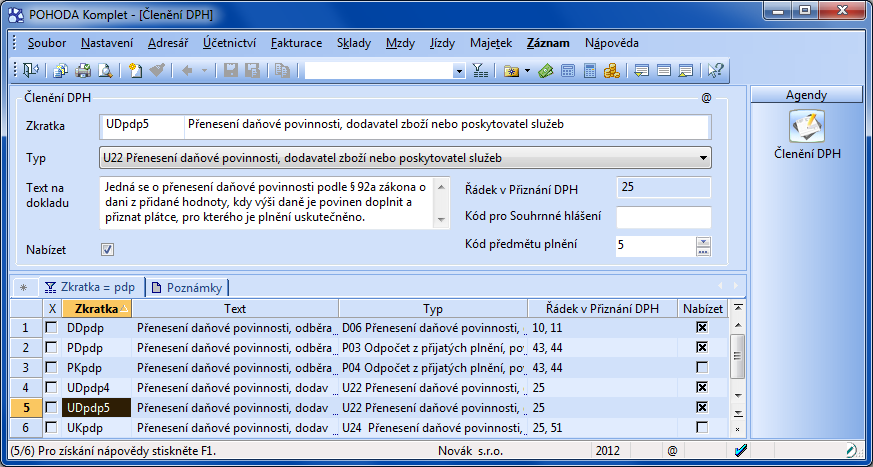873x467 pixels.
Task: Create a new record with new-document icon
Action: [x=135, y=71]
